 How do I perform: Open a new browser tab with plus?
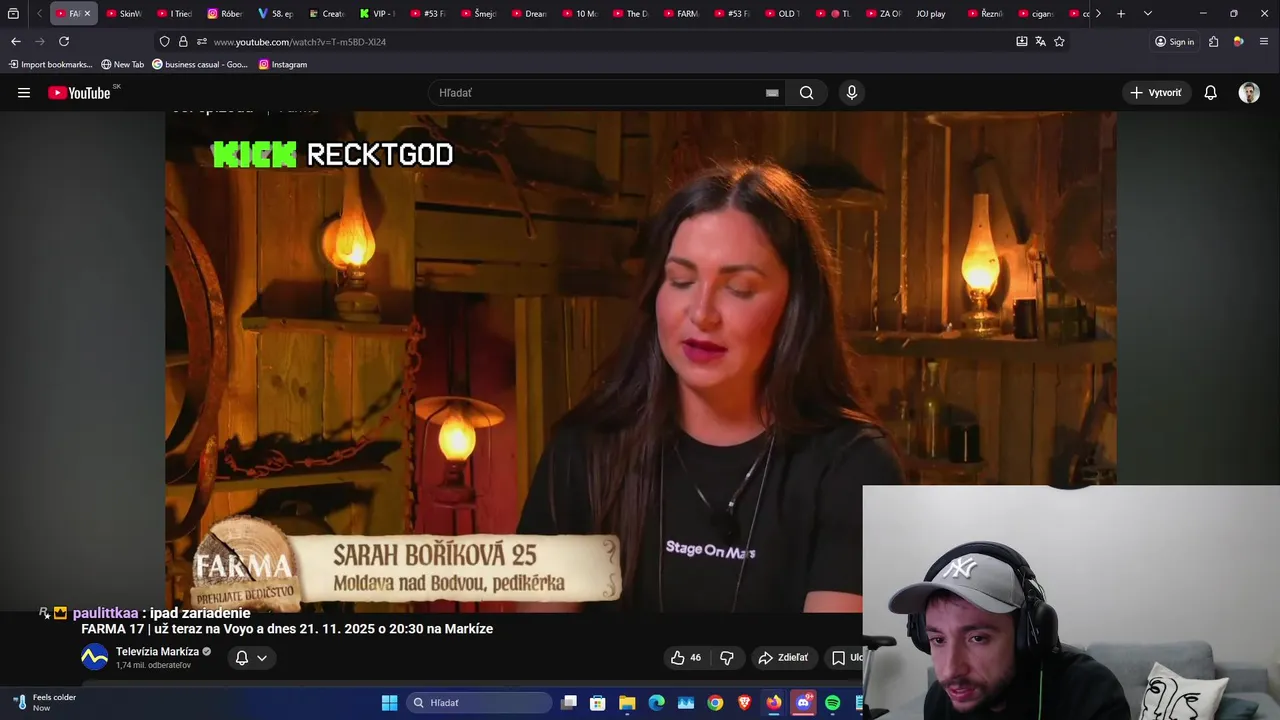click(1121, 14)
